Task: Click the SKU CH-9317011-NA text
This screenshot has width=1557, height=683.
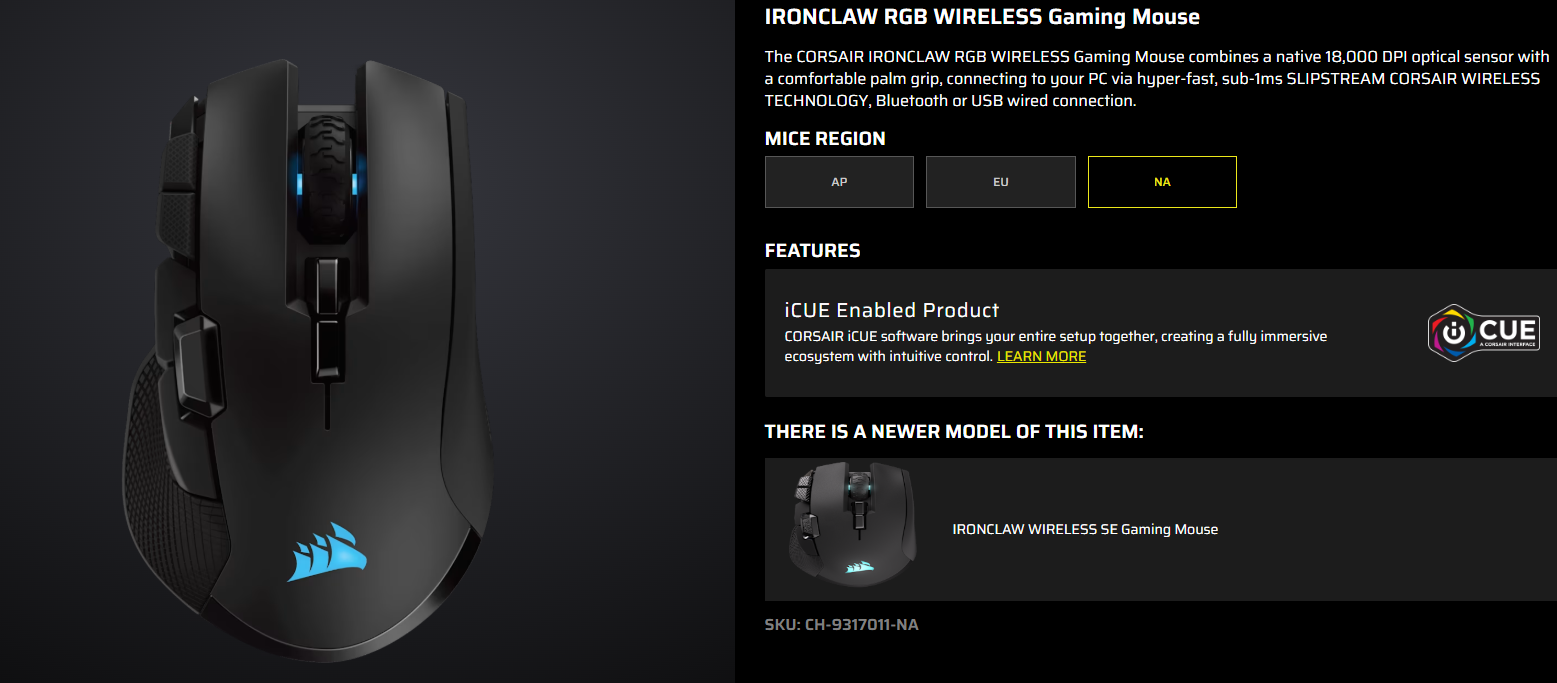Action: tap(841, 625)
